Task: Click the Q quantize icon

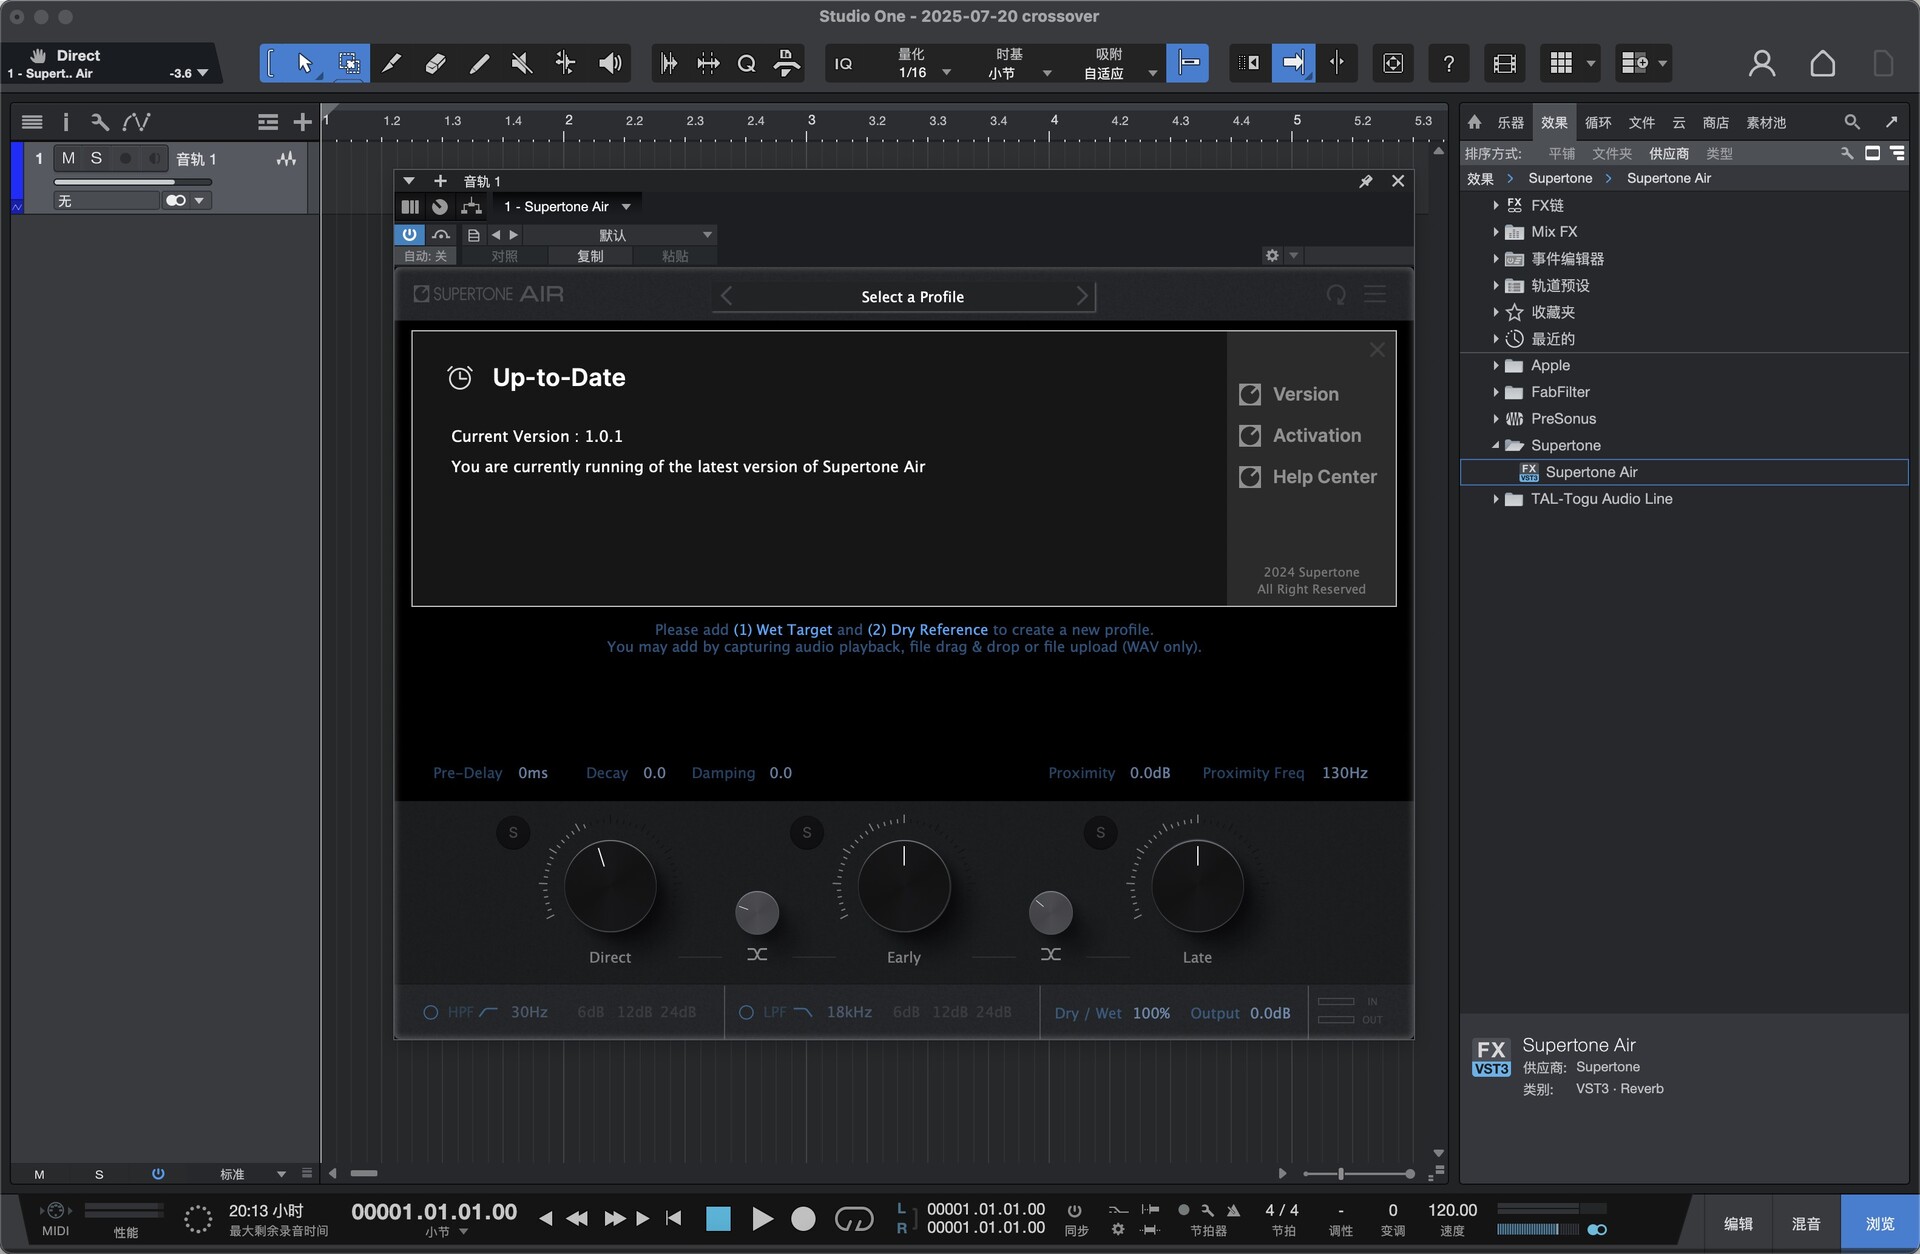Action: click(746, 64)
